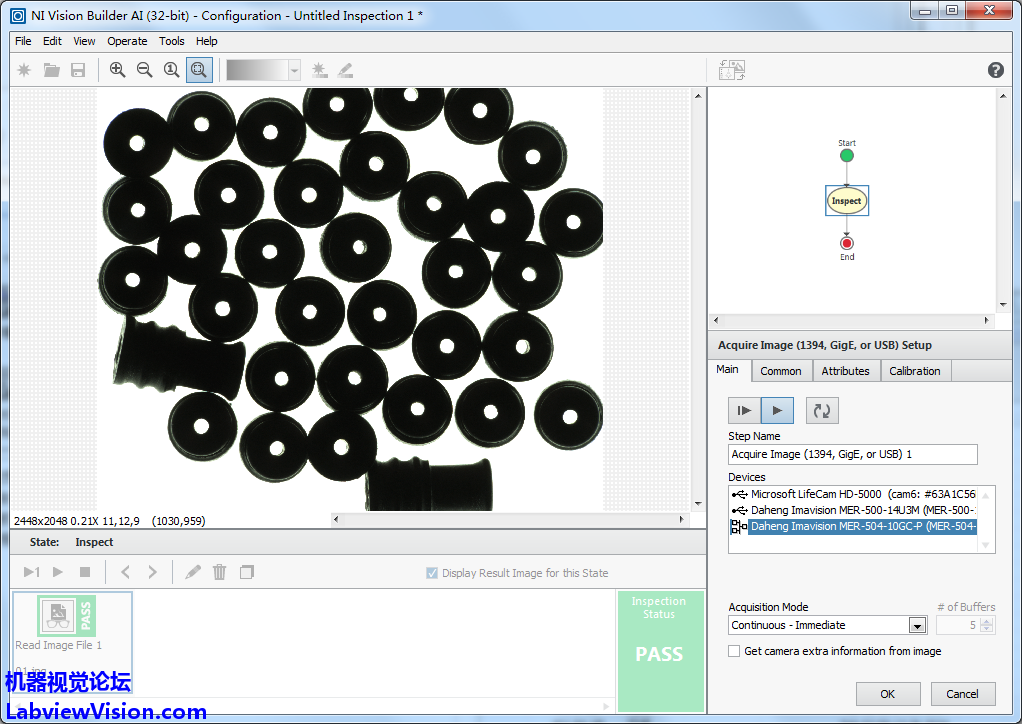Toggle the inspection view icon in toolbar

(x=732, y=70)
